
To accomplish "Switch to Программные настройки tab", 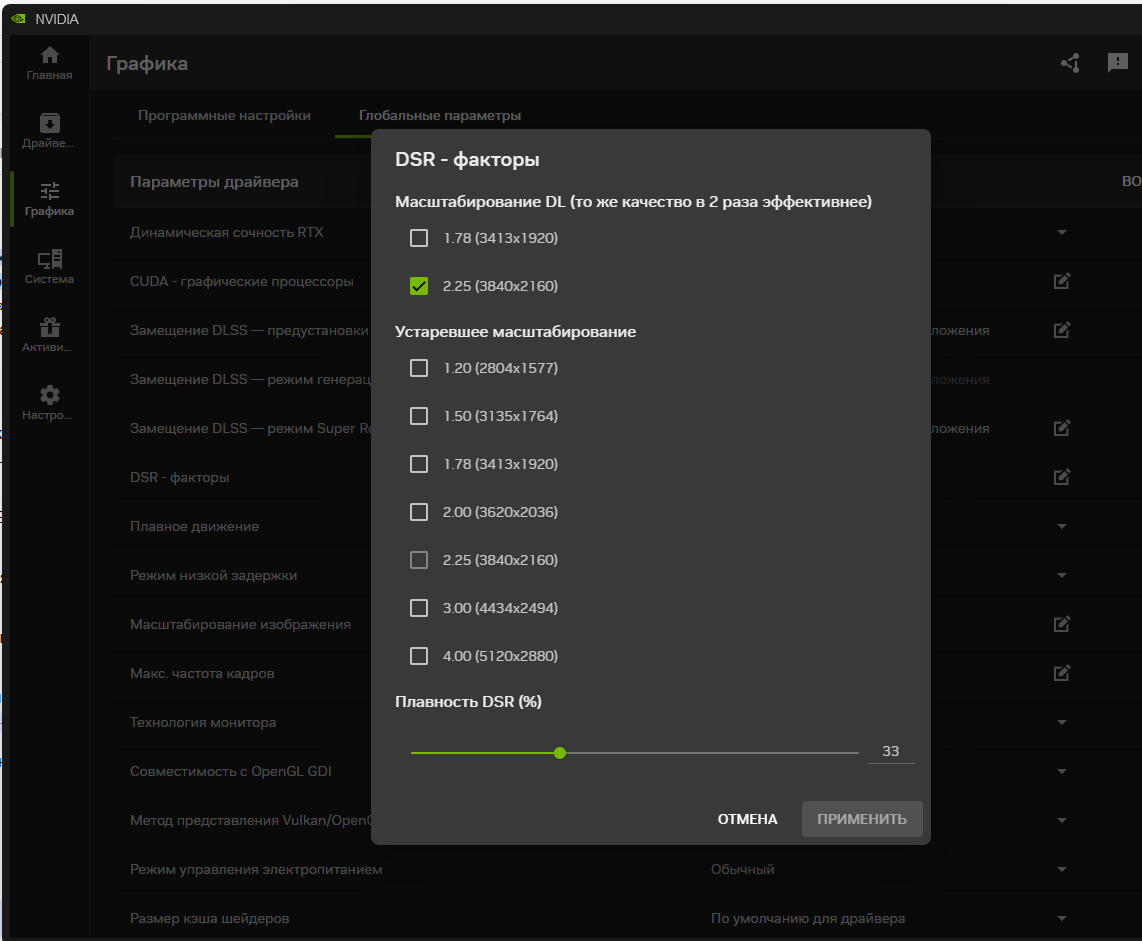I will 224,115.
